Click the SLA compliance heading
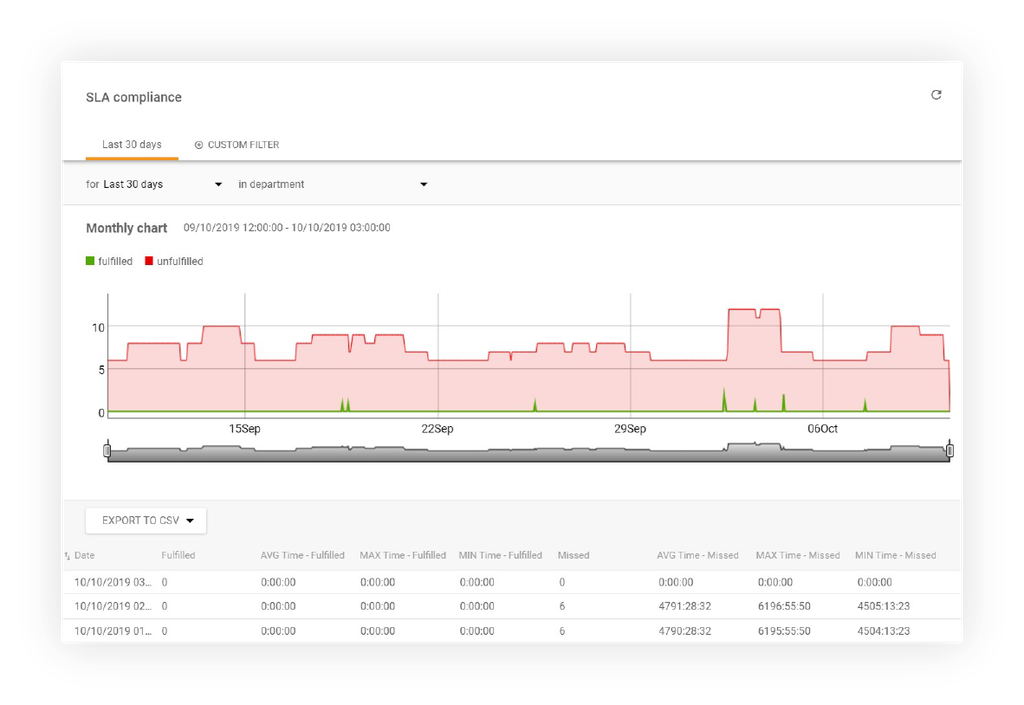This screenshot has width=1024, height=705. [x=134, y=97]
